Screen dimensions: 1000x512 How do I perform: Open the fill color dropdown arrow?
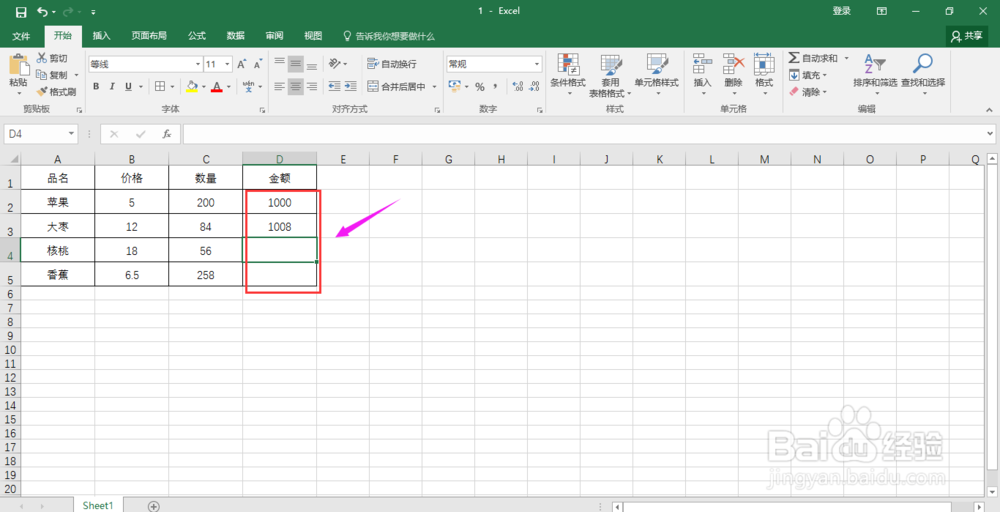pos(203,87)
